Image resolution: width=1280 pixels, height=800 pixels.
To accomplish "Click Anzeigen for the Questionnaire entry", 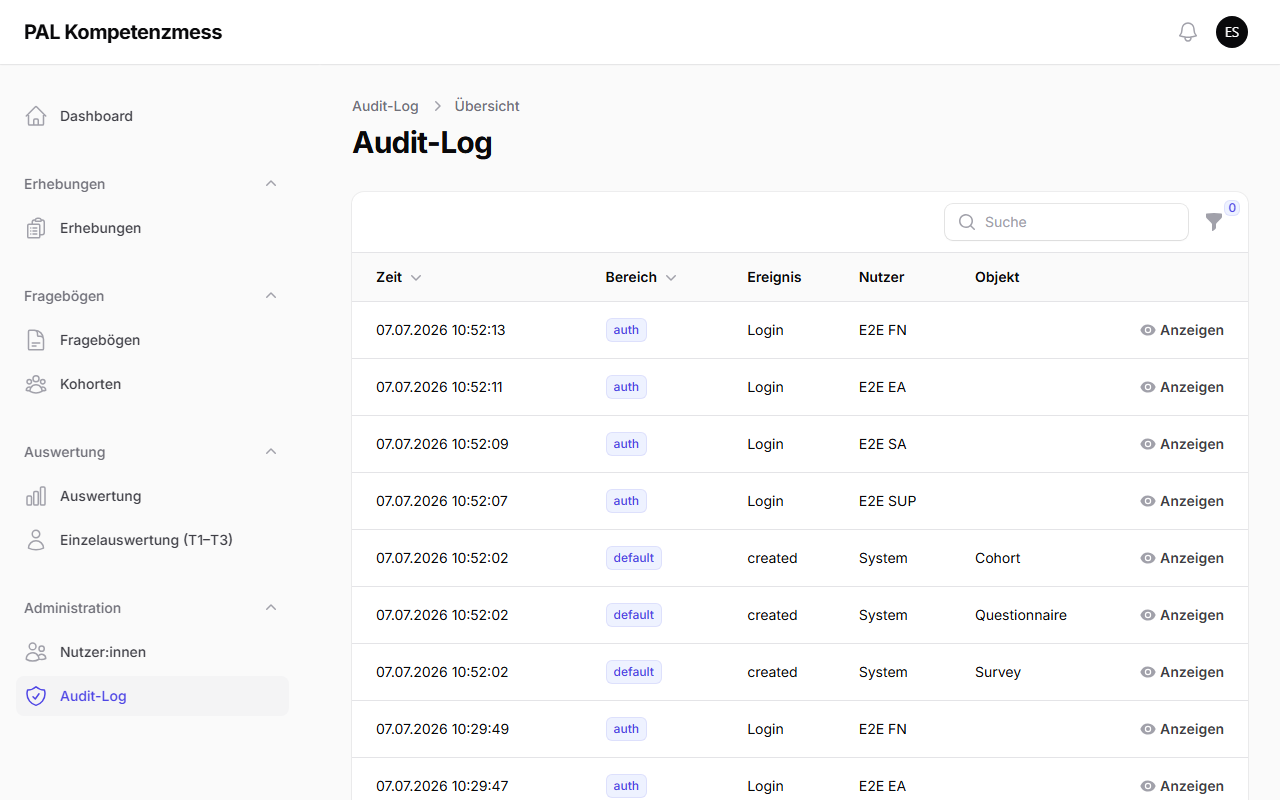I will 1182,615.
